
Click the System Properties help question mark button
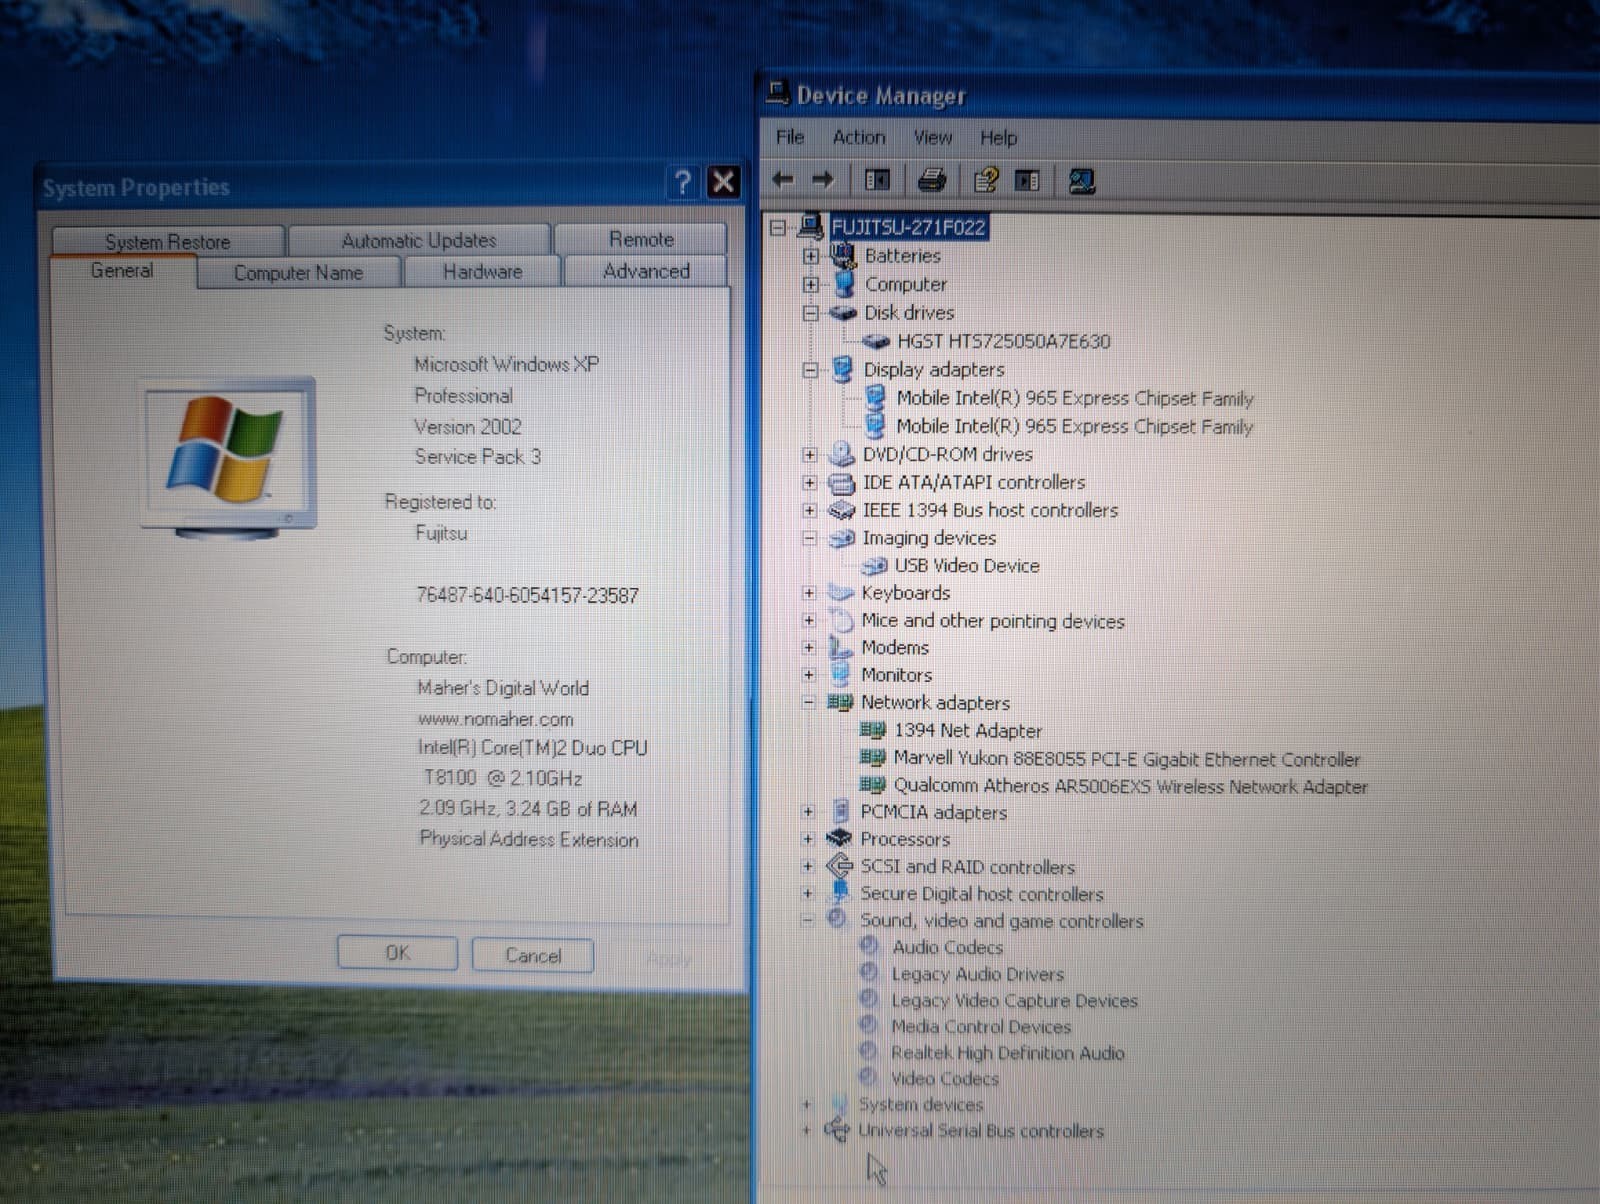682,182
